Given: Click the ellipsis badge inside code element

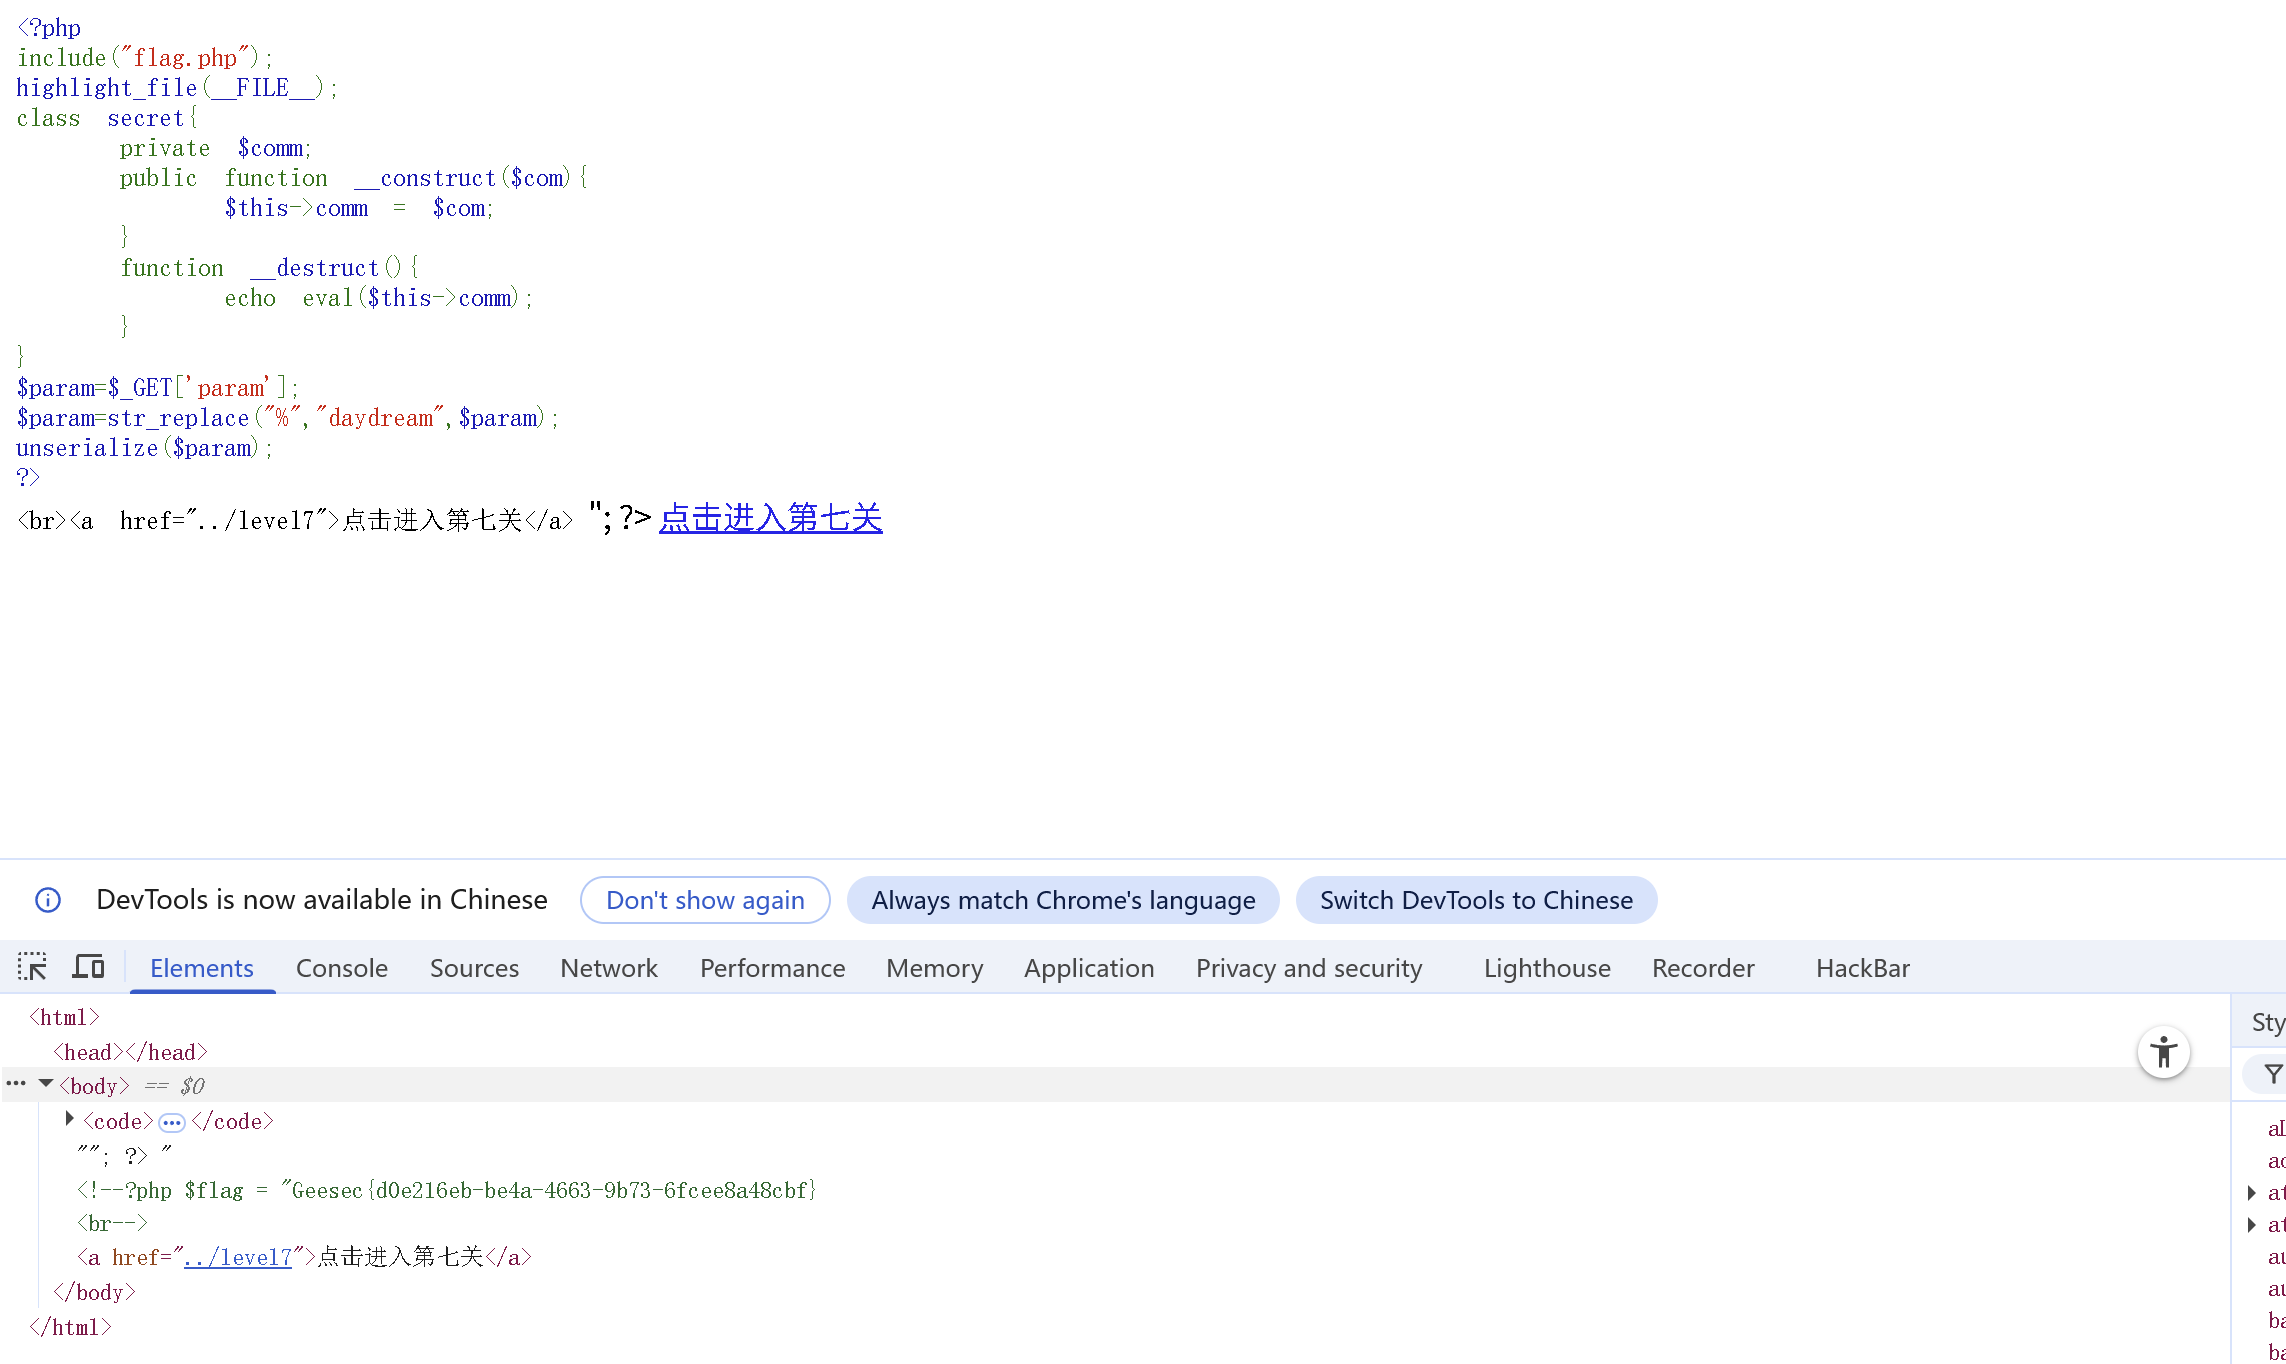Looking at the screenshot, I should pos(172,1122).
